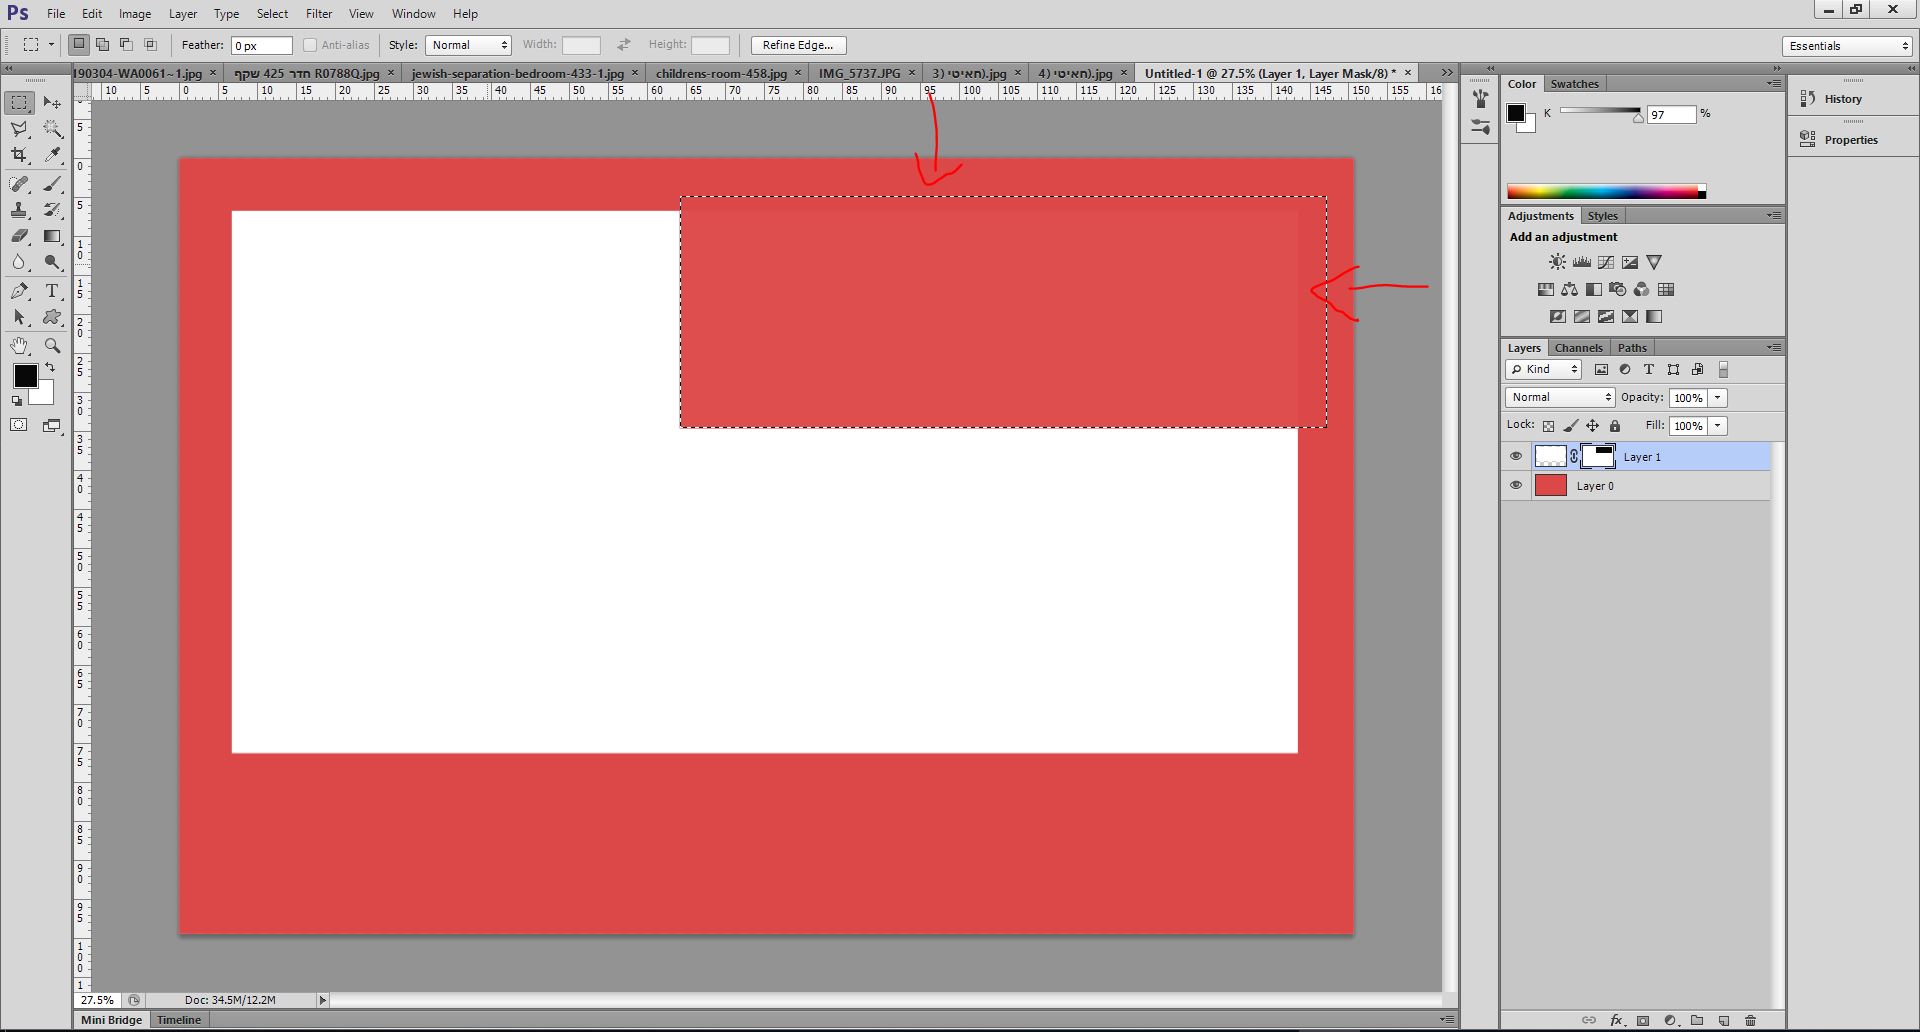Toggle lock position for the layer
This screenshot has width=1920, height=1032.
(x=1592, y=426)
